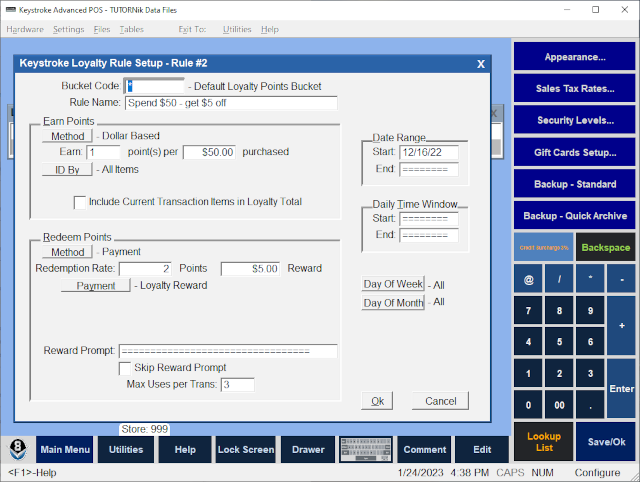This screenshot has height=482, width=640.
Task: Close the Loyalty Rule Setup dialog with X
Action: [480, 64]
